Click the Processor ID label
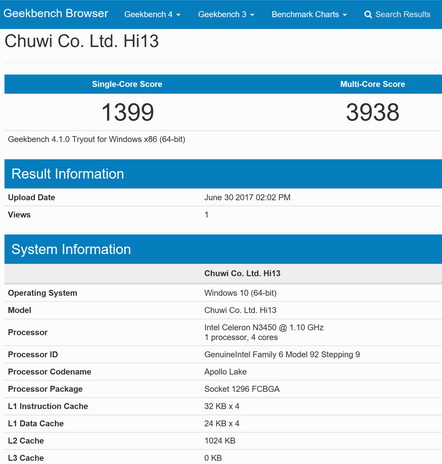442x464 pixels. click(x=33, y=354)
